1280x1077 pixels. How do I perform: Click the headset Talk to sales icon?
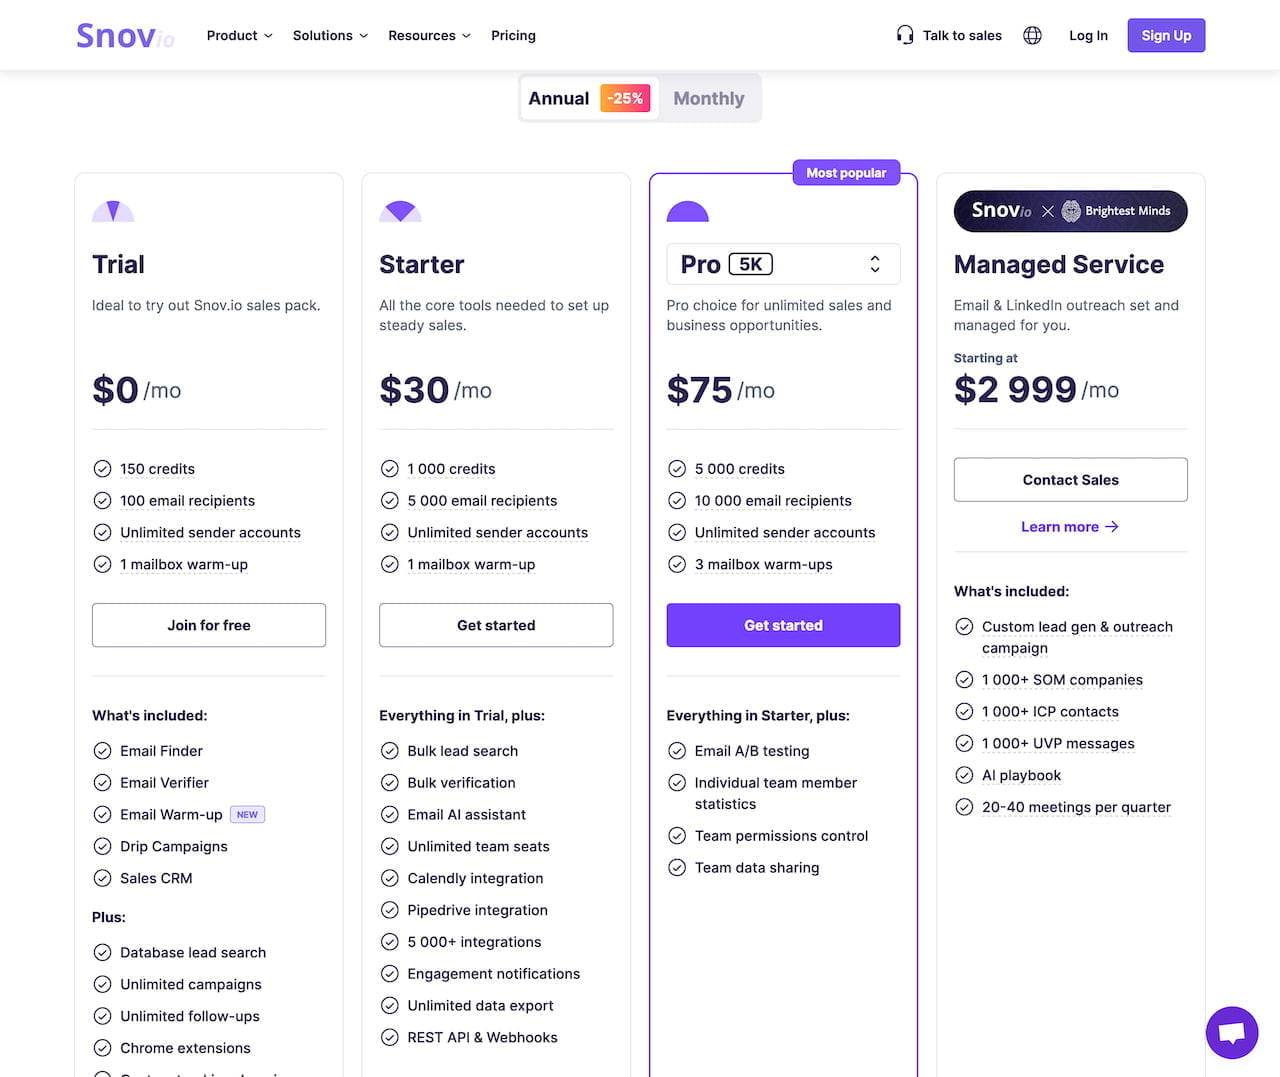pos(905,36)
